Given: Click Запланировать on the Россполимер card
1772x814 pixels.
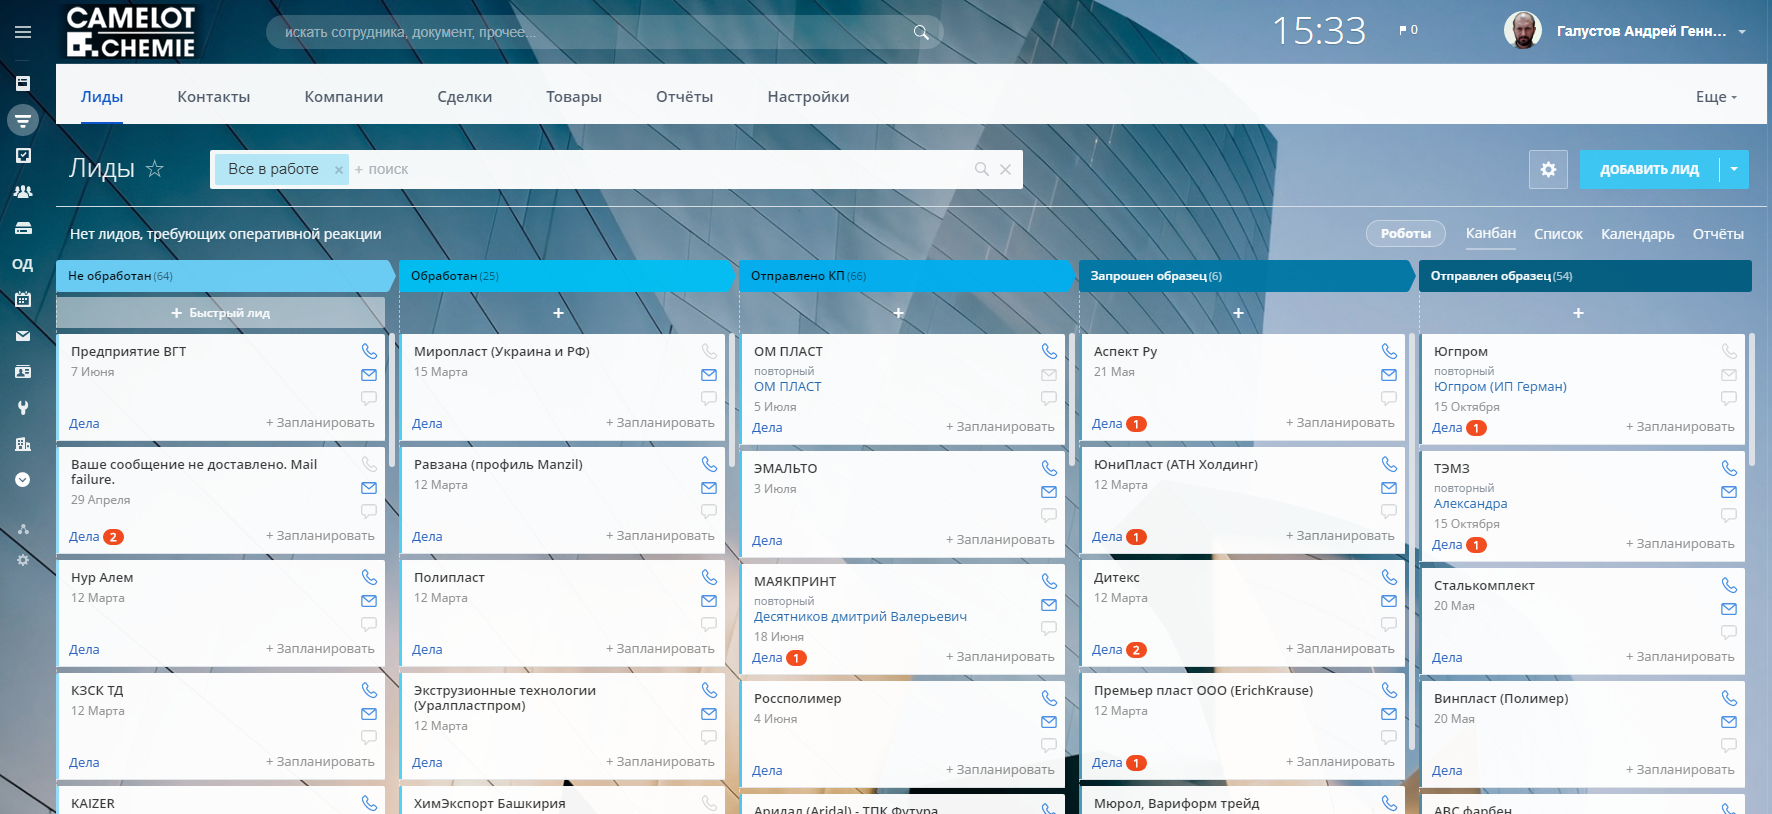Looking at the screenshot, I should (x=1000, y=770).
